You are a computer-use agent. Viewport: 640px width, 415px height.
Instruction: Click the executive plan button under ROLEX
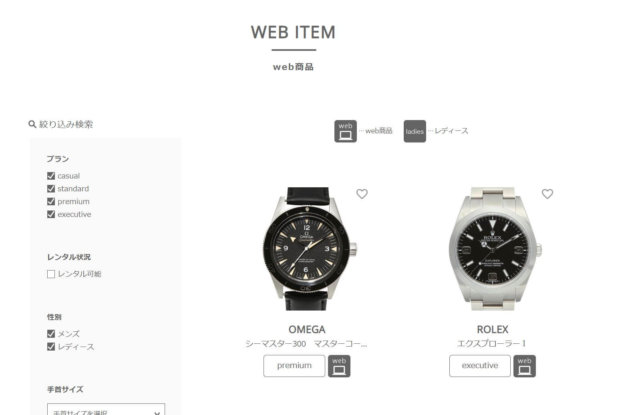coord(480,366)
